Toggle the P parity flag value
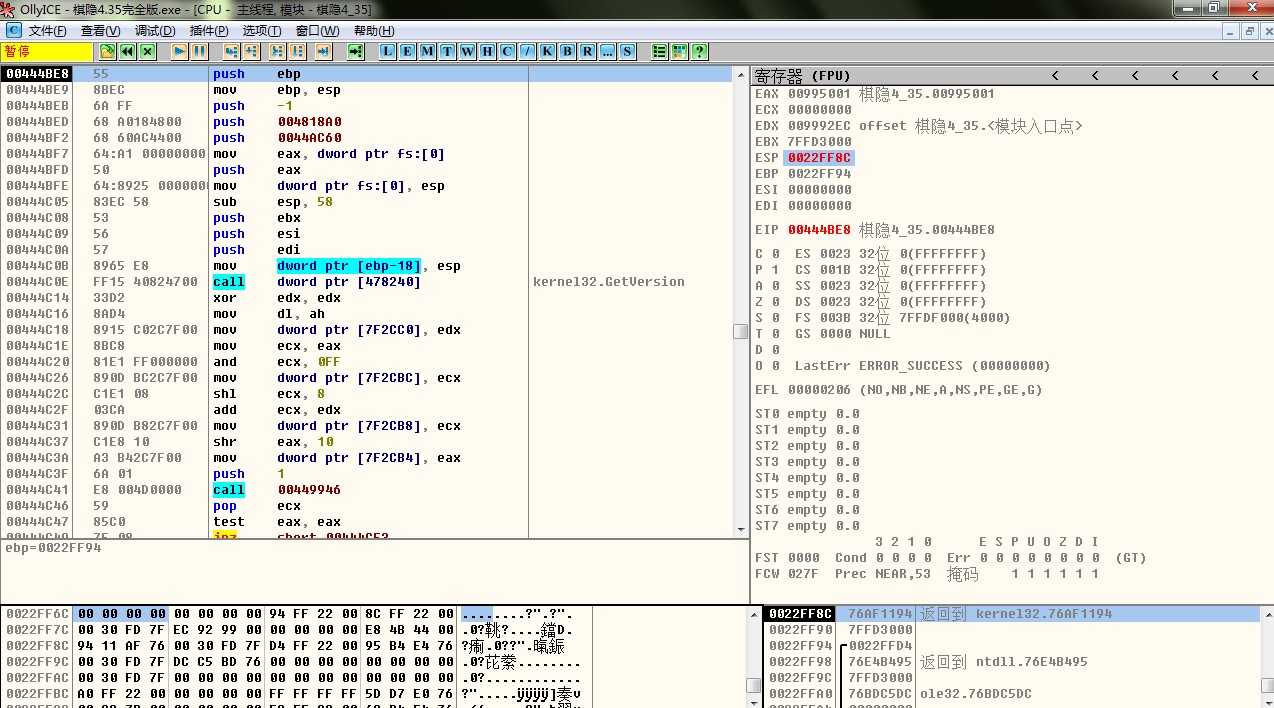The width and height of the screenshot is (1274, 708). pyautogui.click(x=775, y=270)
